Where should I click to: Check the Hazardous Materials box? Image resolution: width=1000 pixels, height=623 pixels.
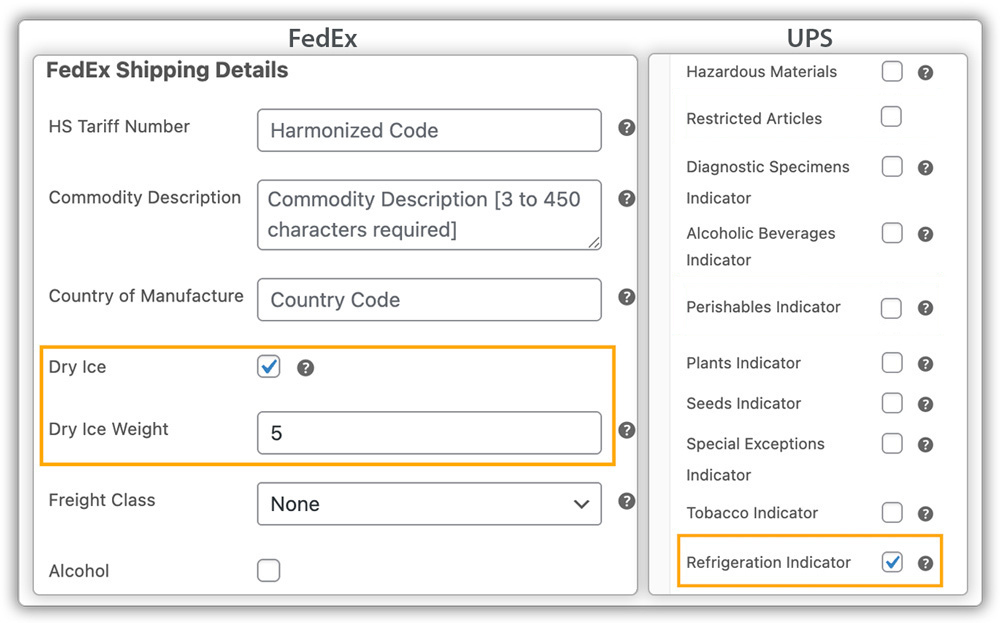click(x=892, y=71)
